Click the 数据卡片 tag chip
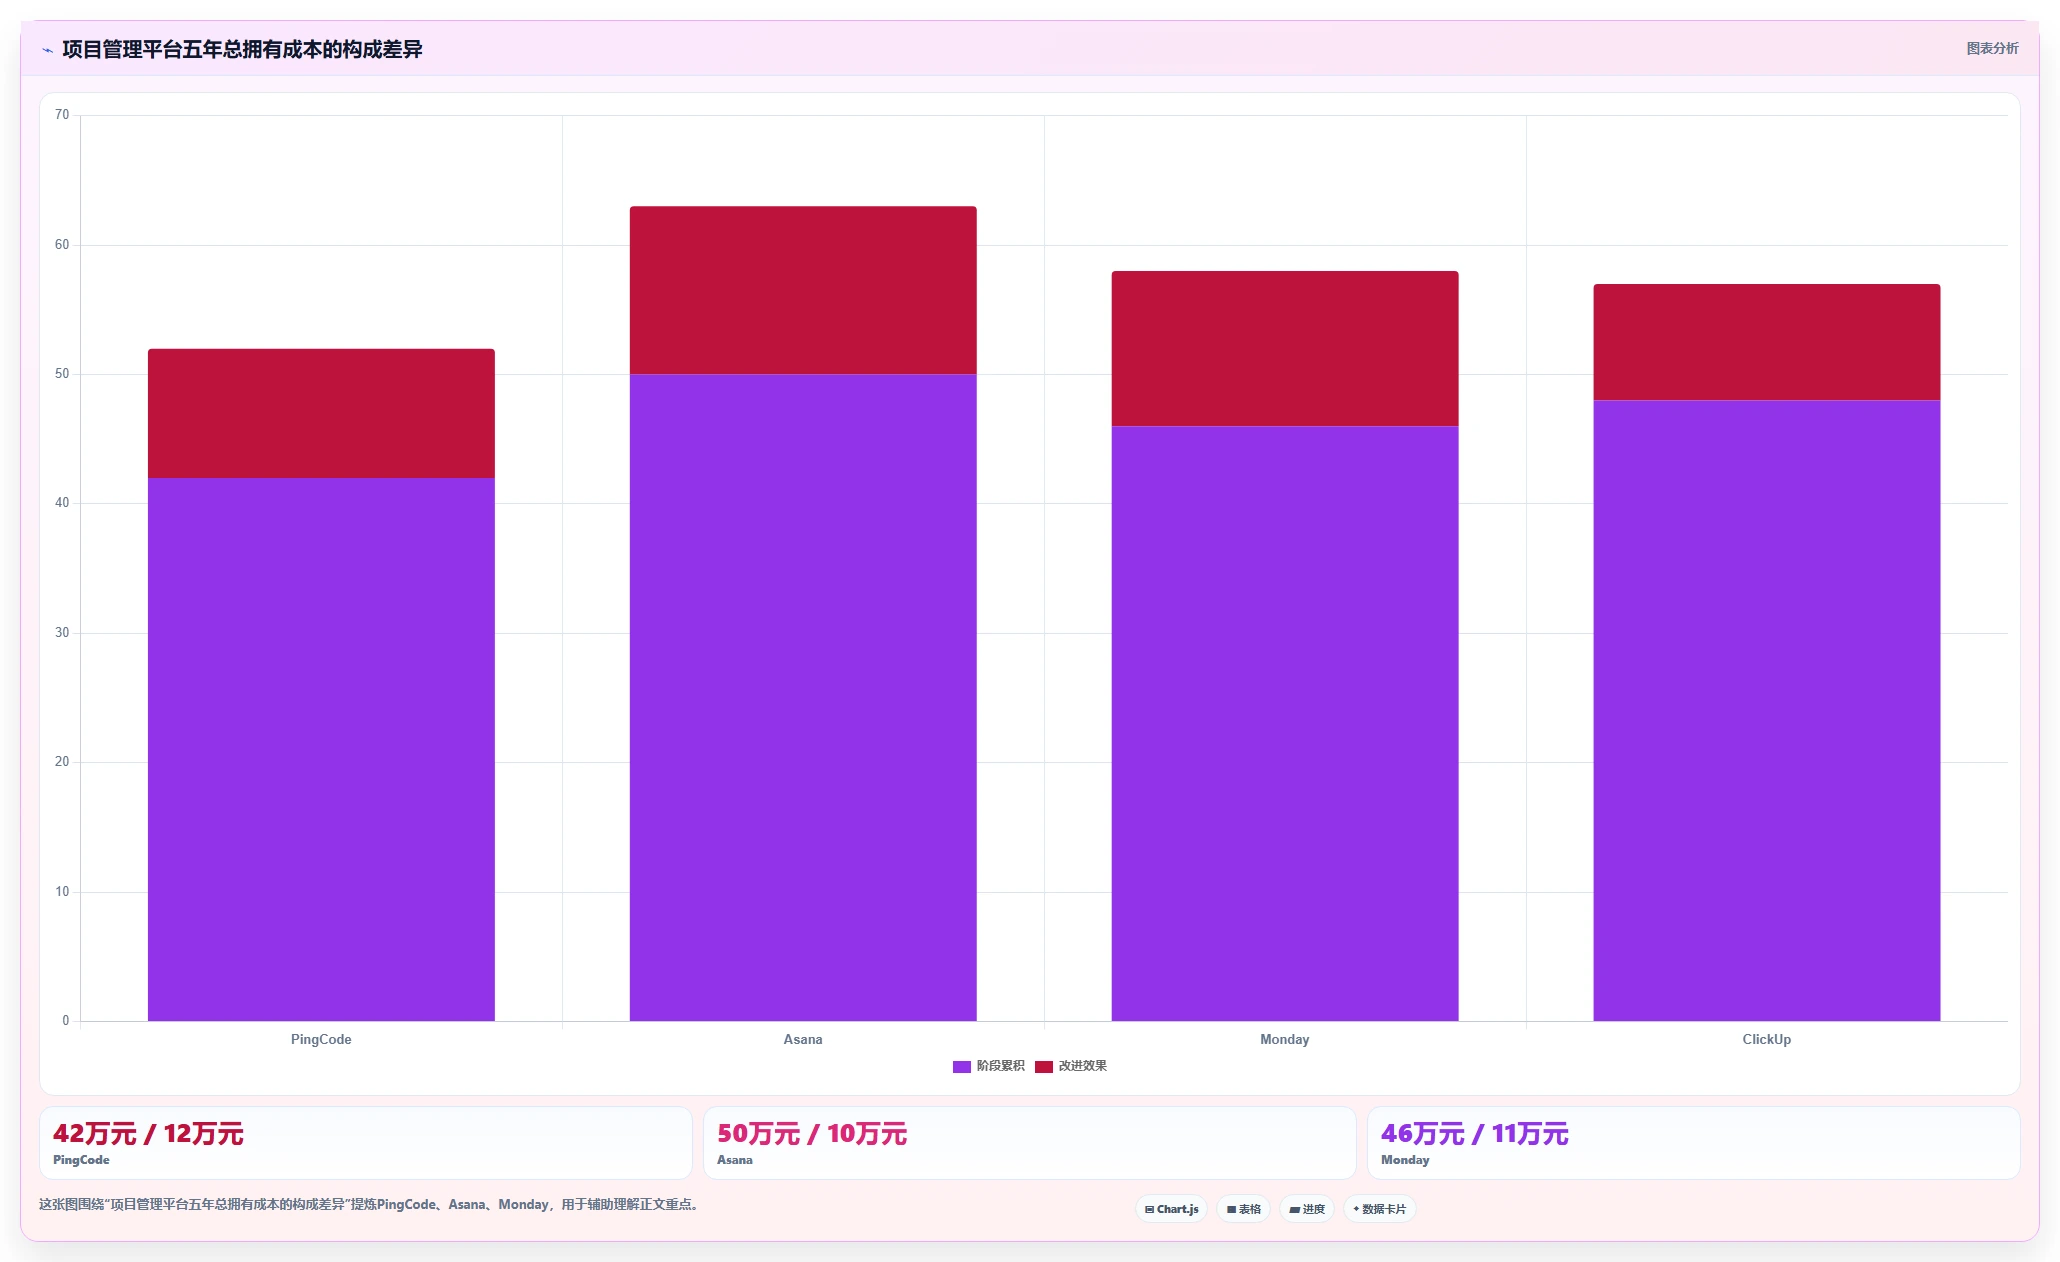 (1379, 1209)
